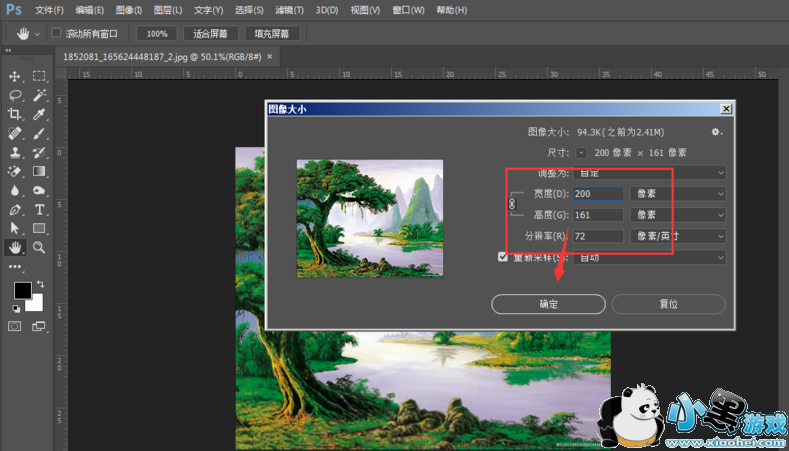Image resolution: width=789 pixels, height=451 pixels.
Task: Open the height unit 像素 dropdown
Action: [x=678, y=215]
